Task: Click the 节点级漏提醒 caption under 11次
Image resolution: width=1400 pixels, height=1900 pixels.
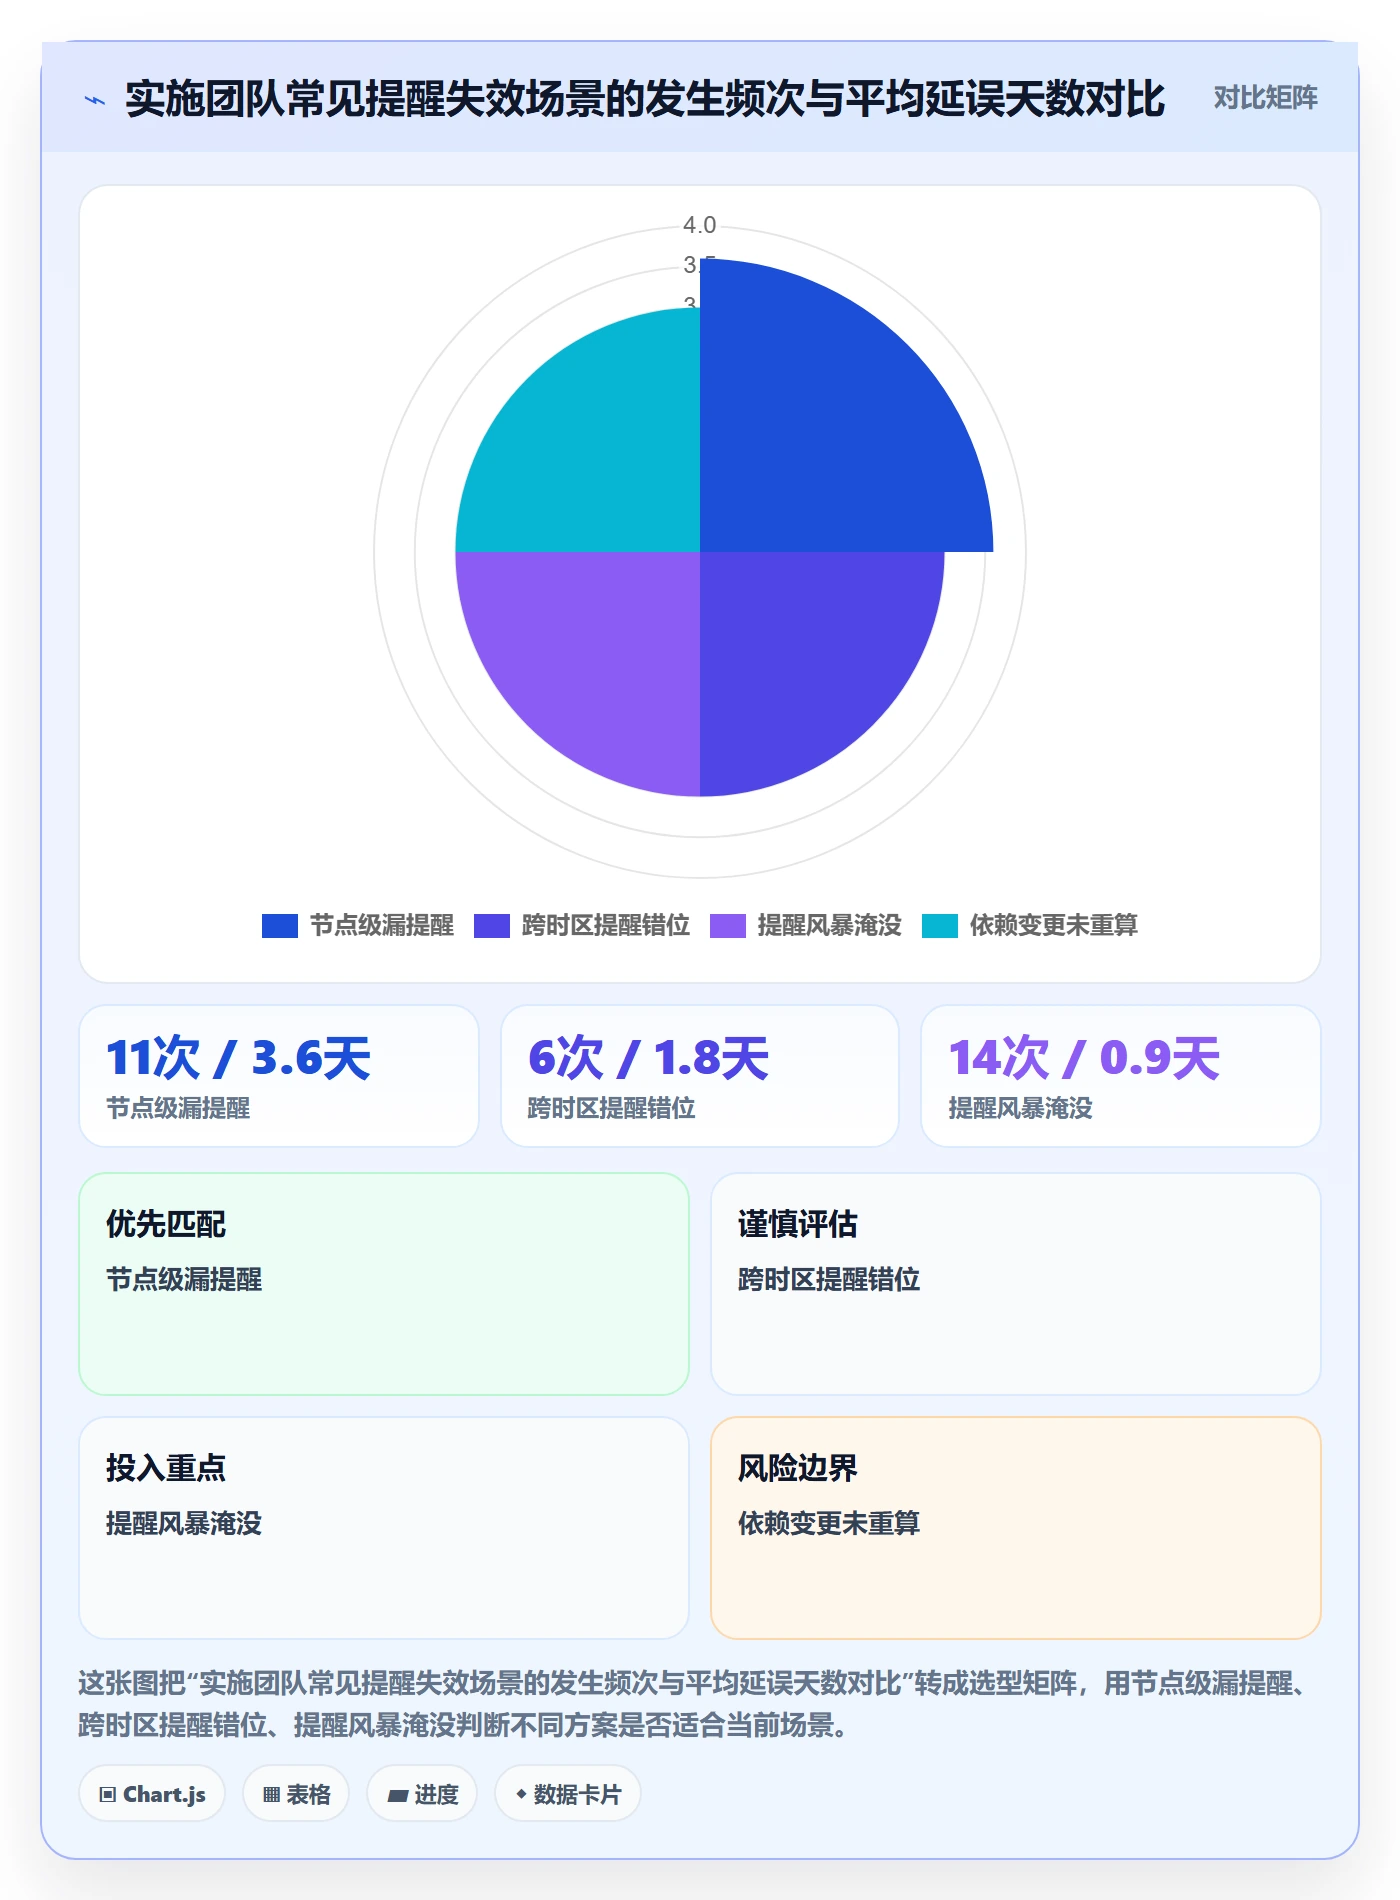Action: click(x=178, y=1108)
